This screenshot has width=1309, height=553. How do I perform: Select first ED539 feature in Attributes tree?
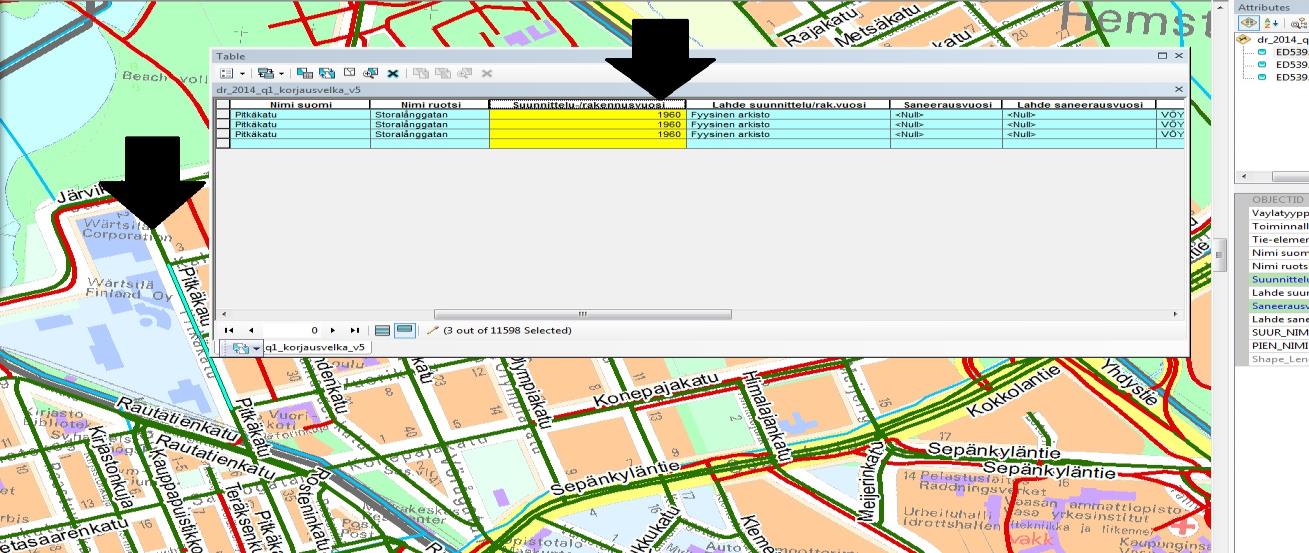click(x=1292, y=52)
